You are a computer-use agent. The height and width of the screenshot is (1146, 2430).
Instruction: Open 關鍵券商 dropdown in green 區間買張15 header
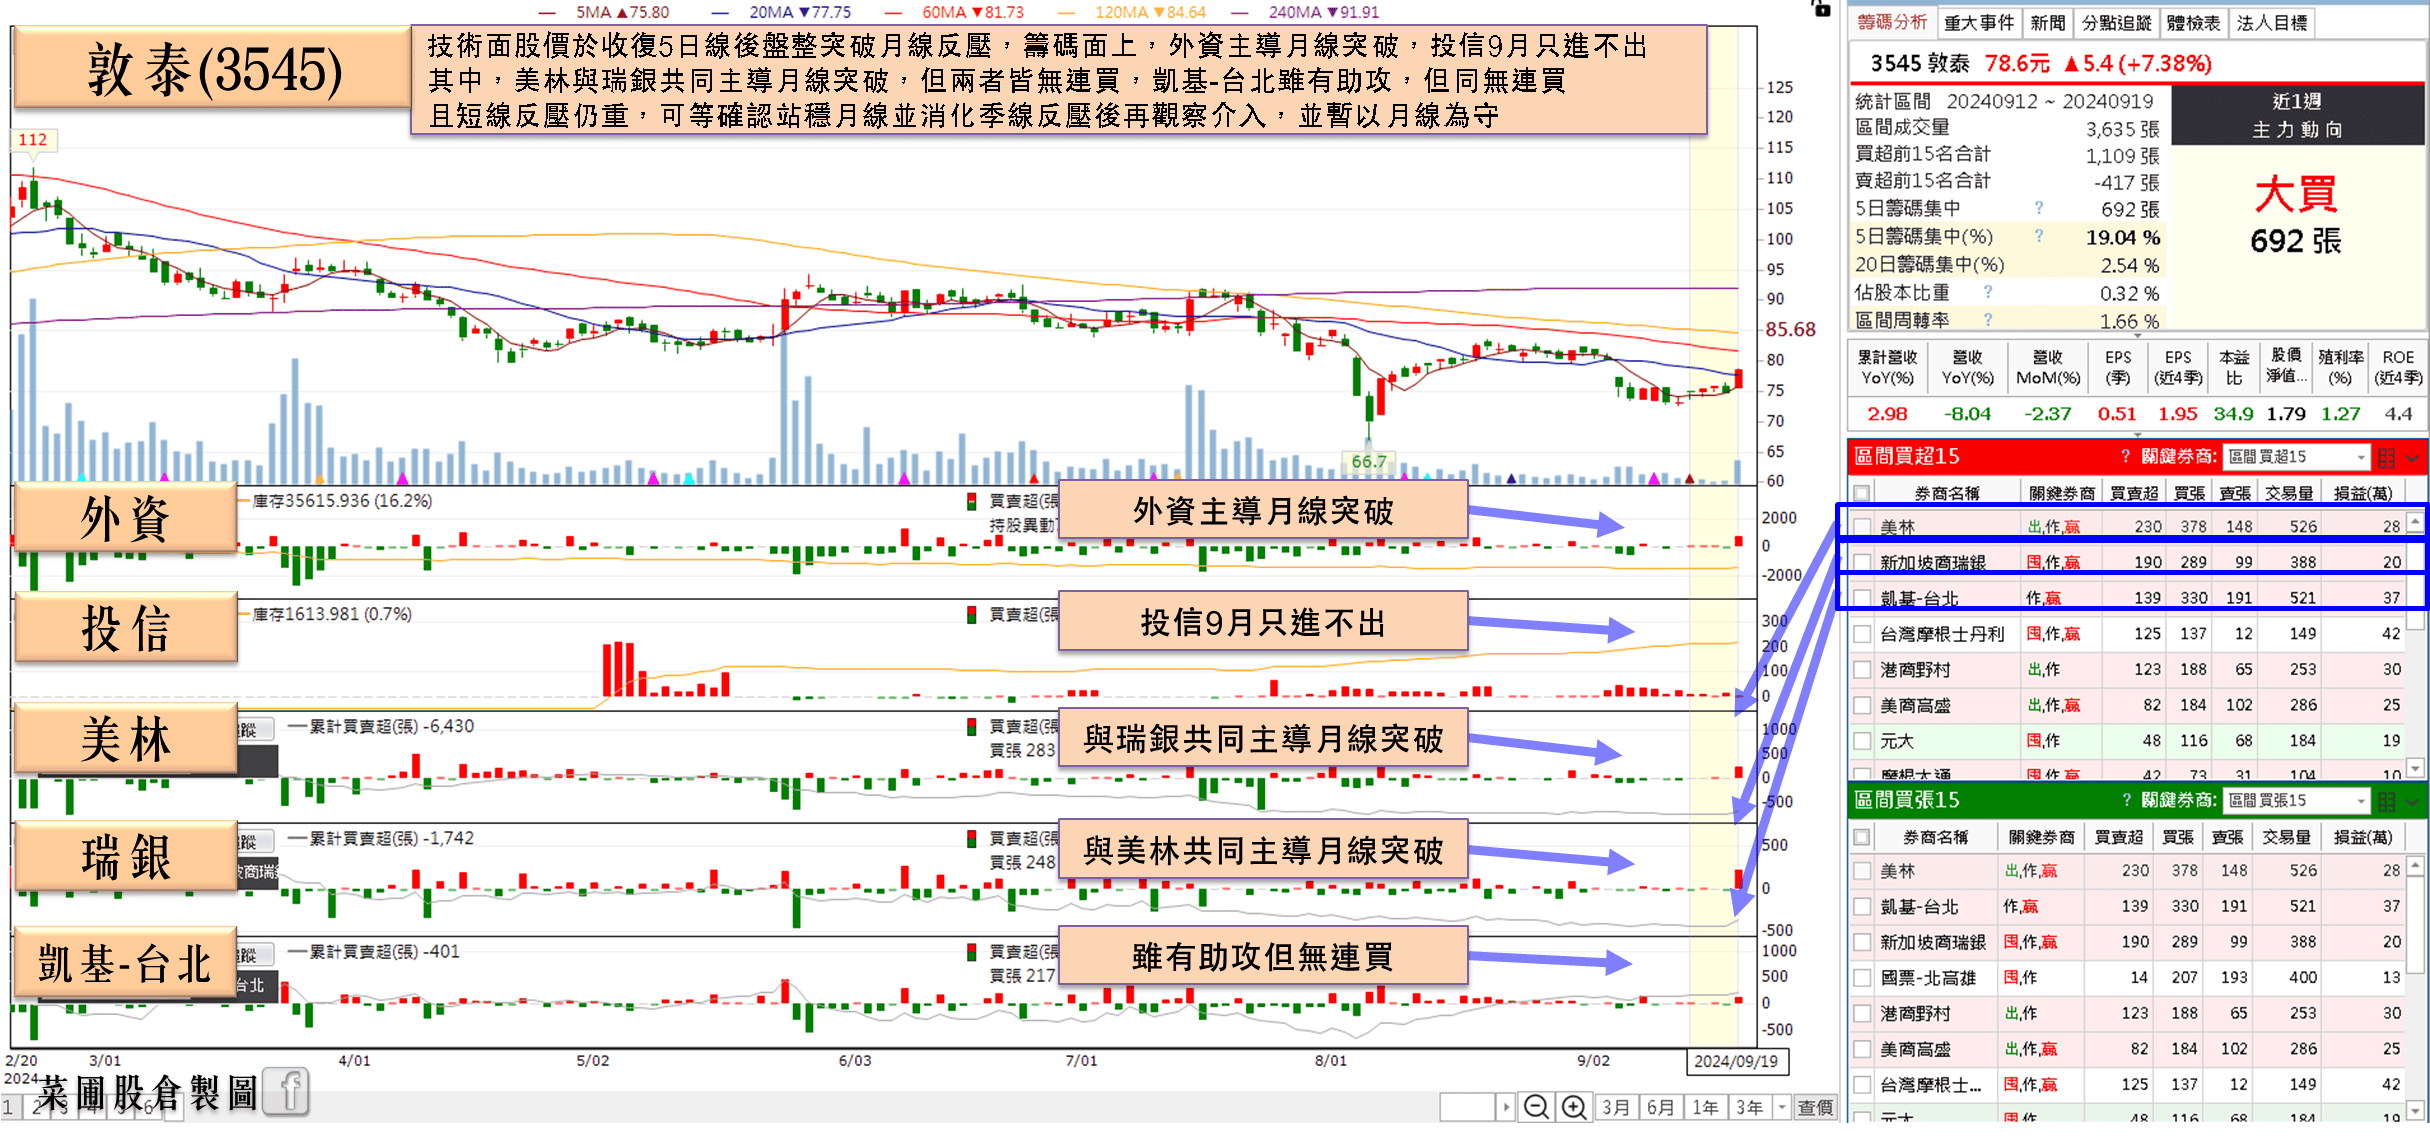(2361, 801)
